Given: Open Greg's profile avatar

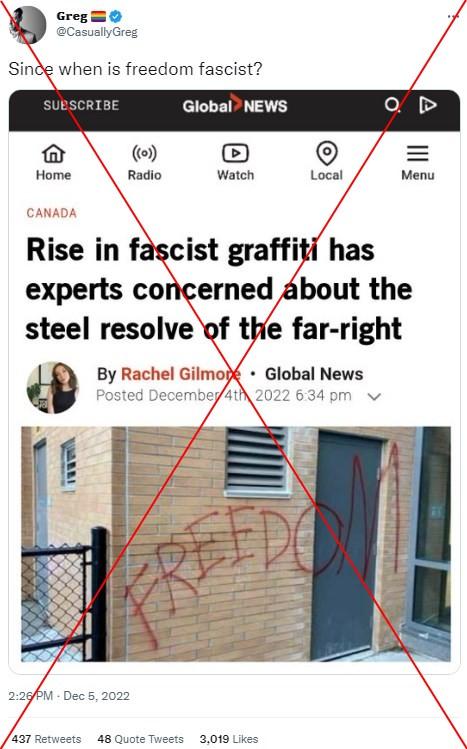Looking at the screenshot, I should [27, 25].
